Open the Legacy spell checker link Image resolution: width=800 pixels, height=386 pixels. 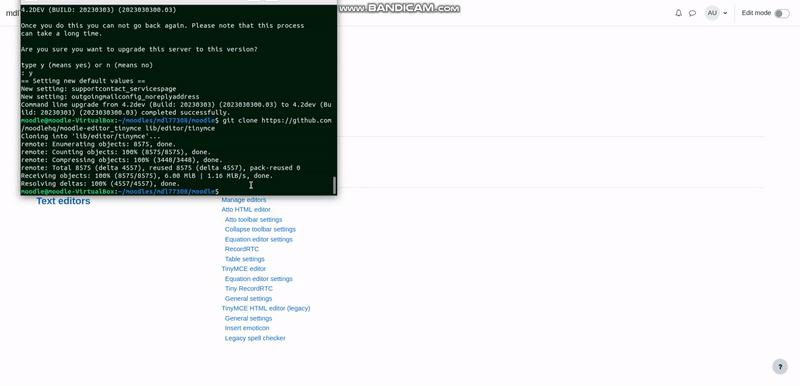[255, 338]
